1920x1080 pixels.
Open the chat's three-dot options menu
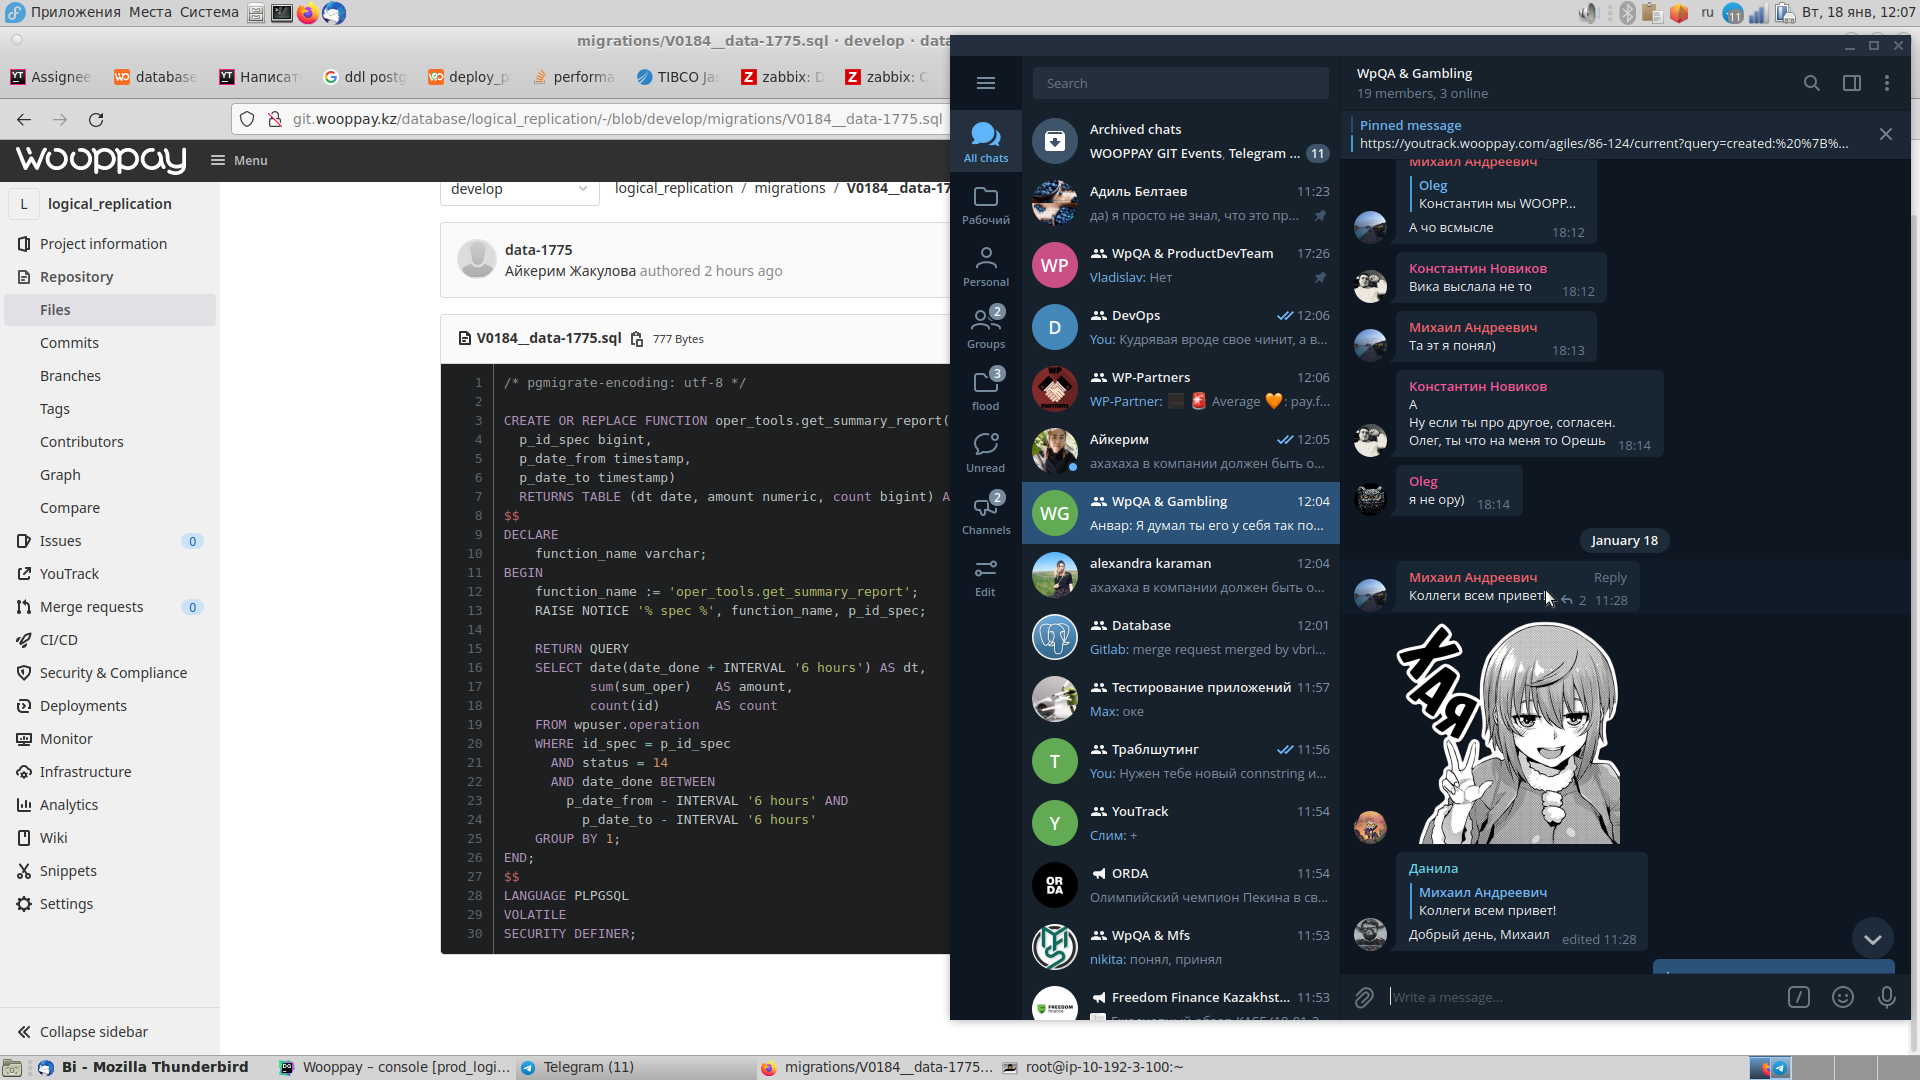tap(1886, 83)
